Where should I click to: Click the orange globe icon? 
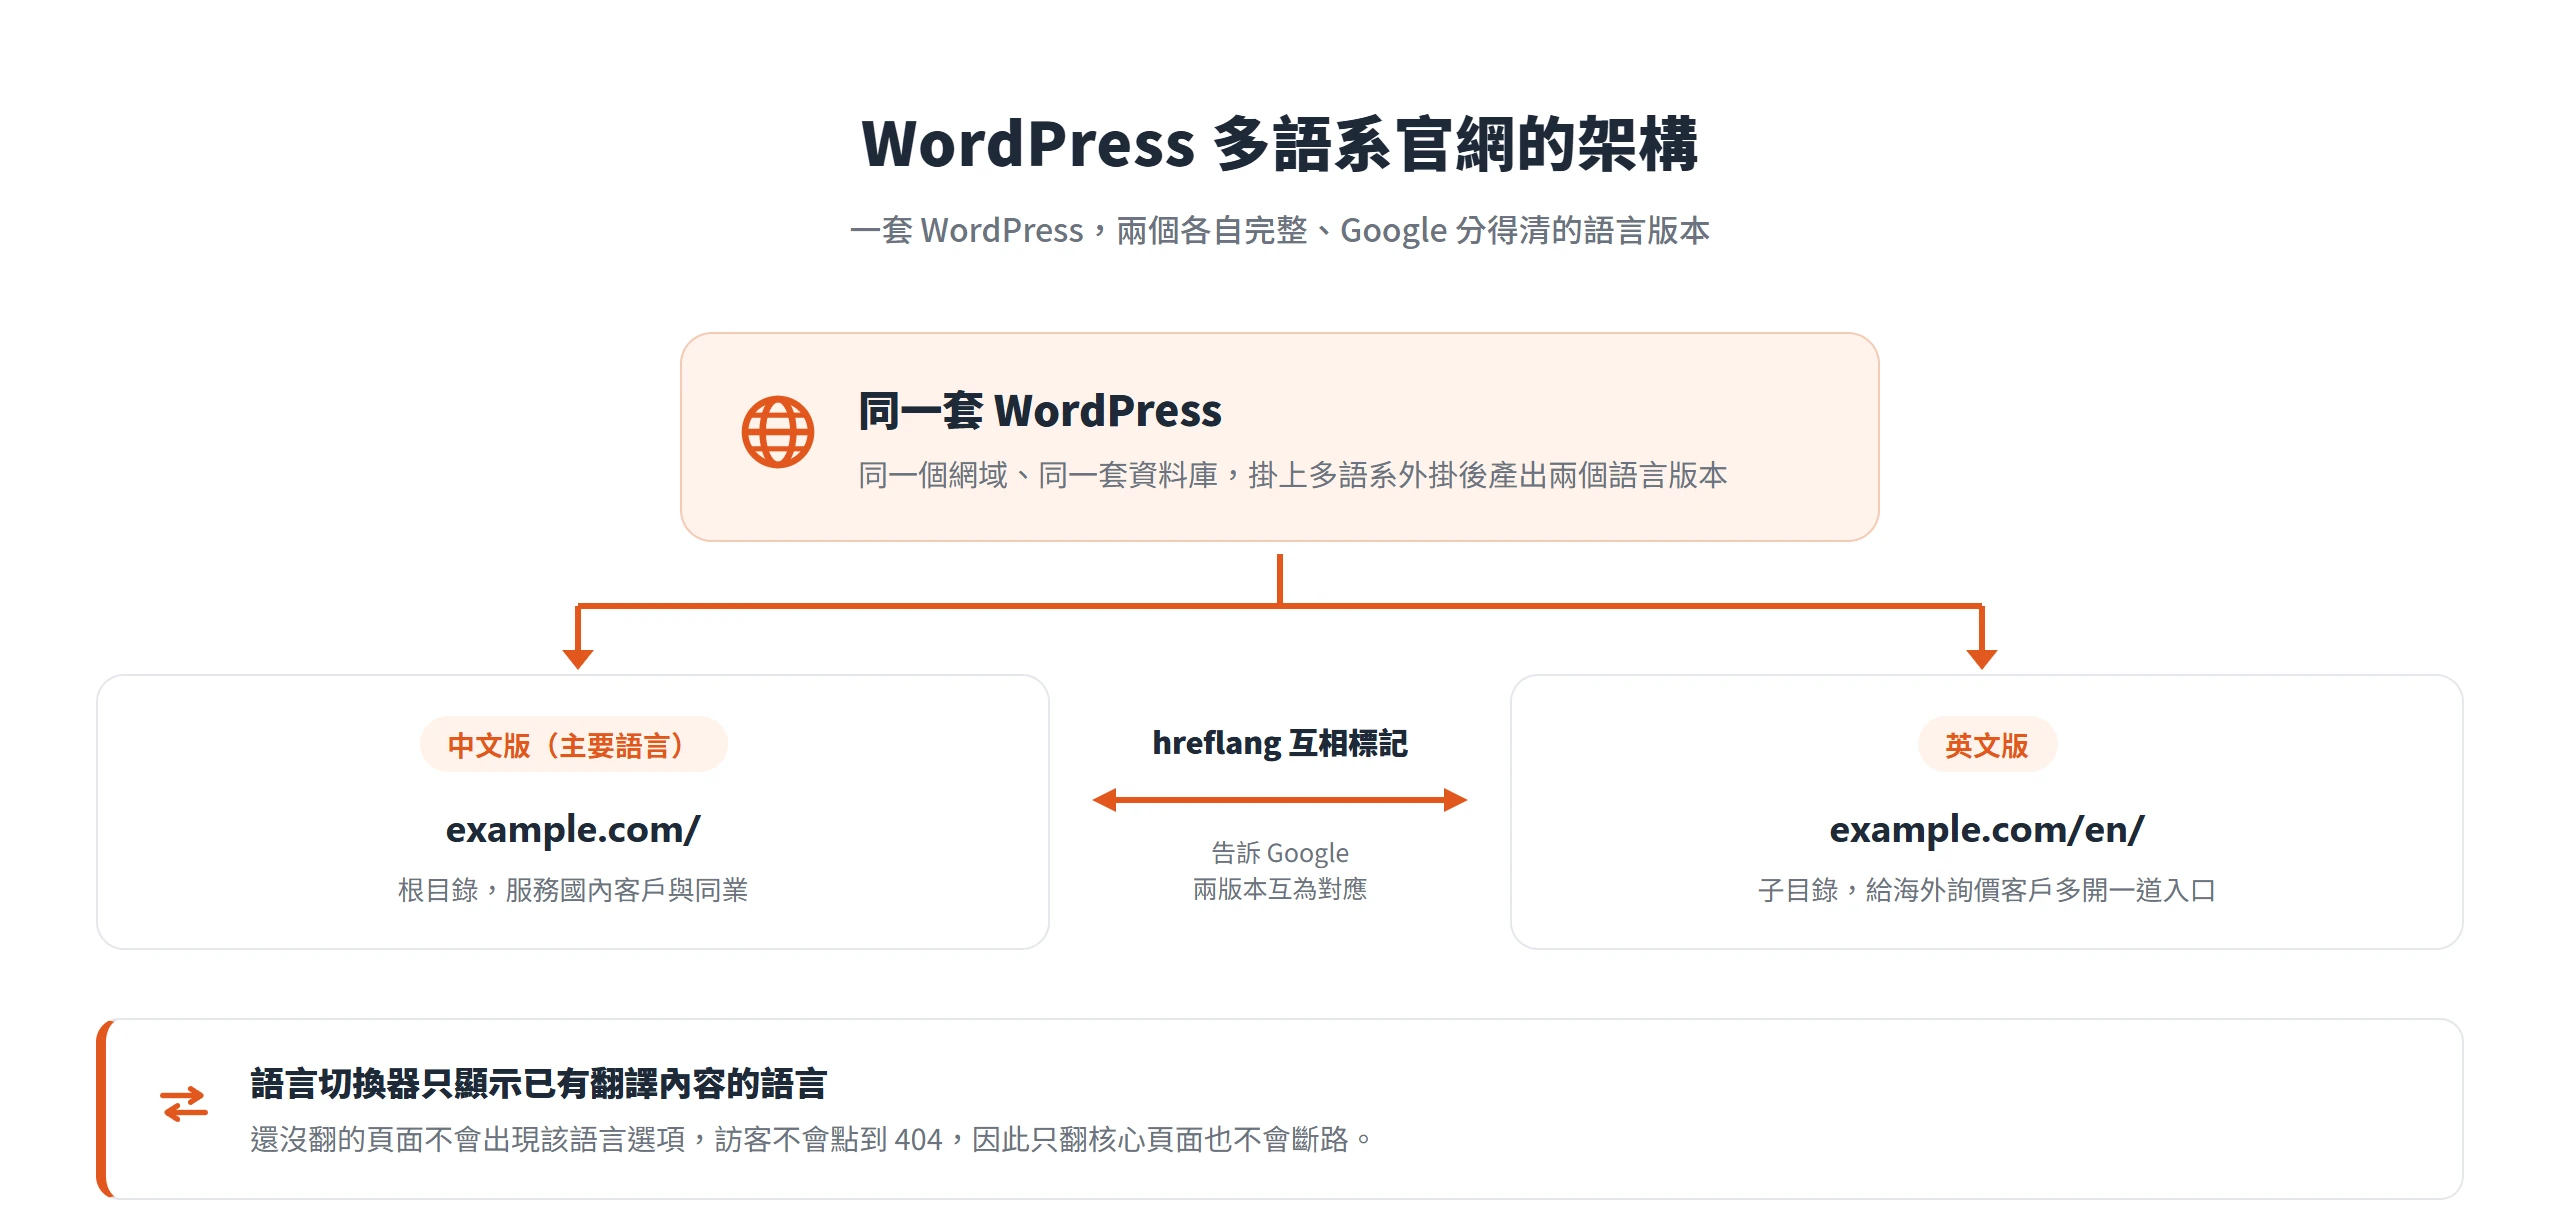pos(777,432)
